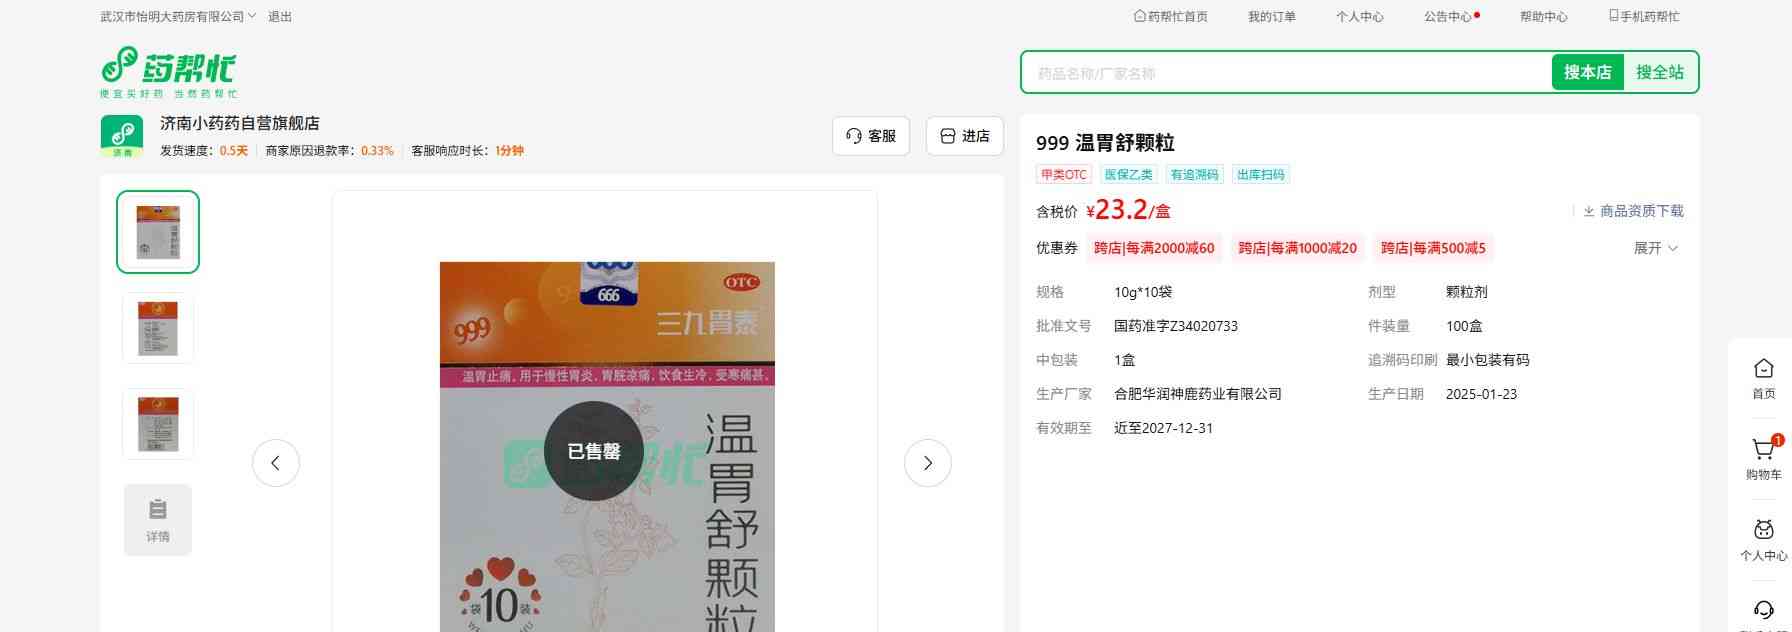Open 公告中心 in top navigation
Image resolution: width=1792 pixels, height=632 pixels.
click(1447, 17)
